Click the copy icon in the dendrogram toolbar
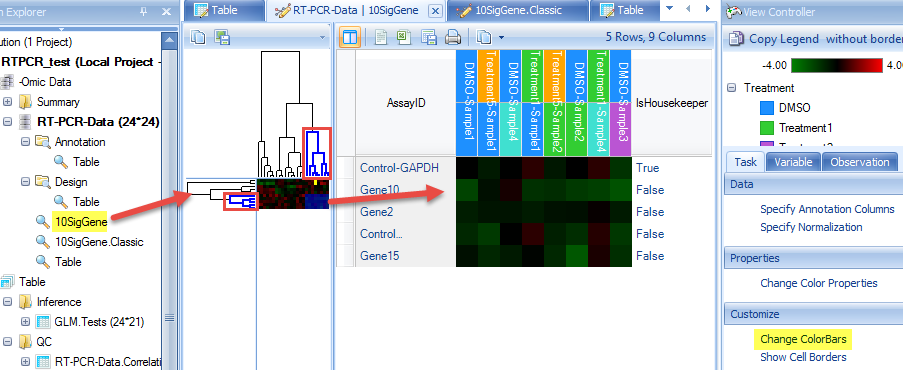 pos(198,37)
